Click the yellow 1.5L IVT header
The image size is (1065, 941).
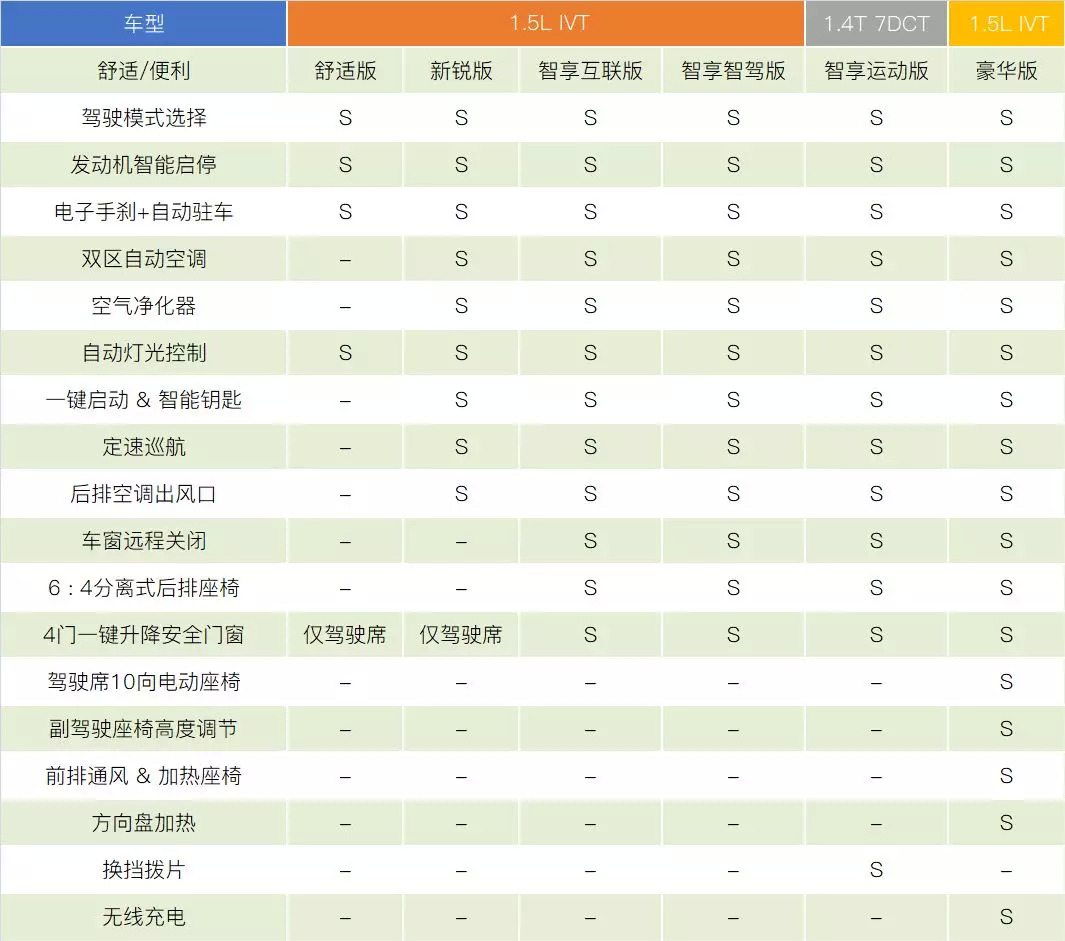(x=1007, y=23)
